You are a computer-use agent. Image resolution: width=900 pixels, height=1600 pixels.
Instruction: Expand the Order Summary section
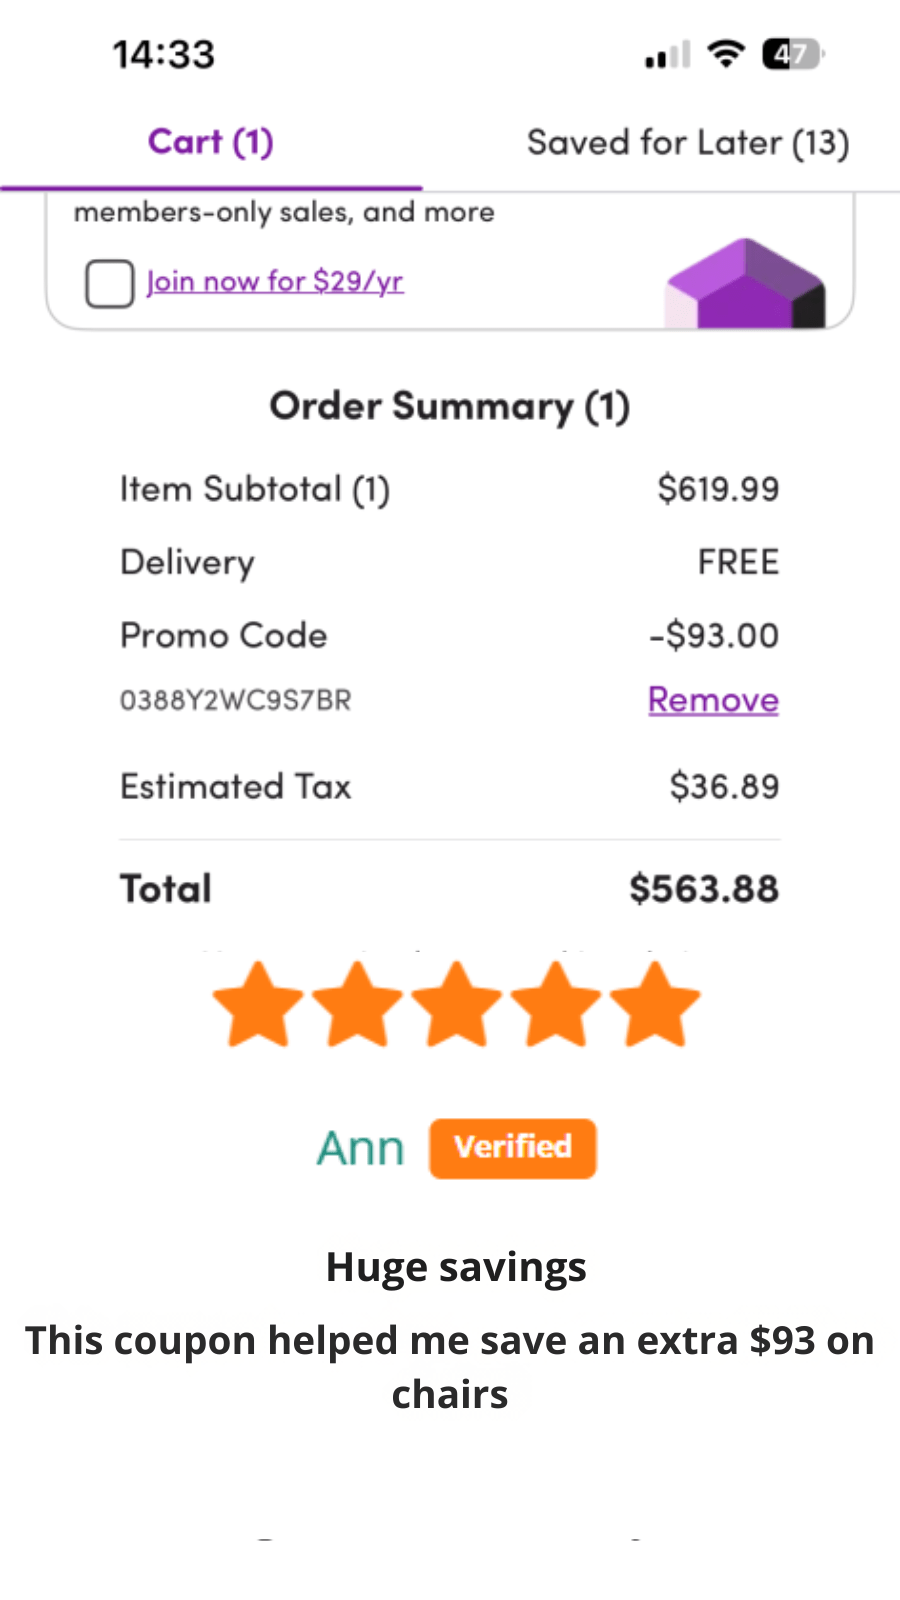(450, 406)
